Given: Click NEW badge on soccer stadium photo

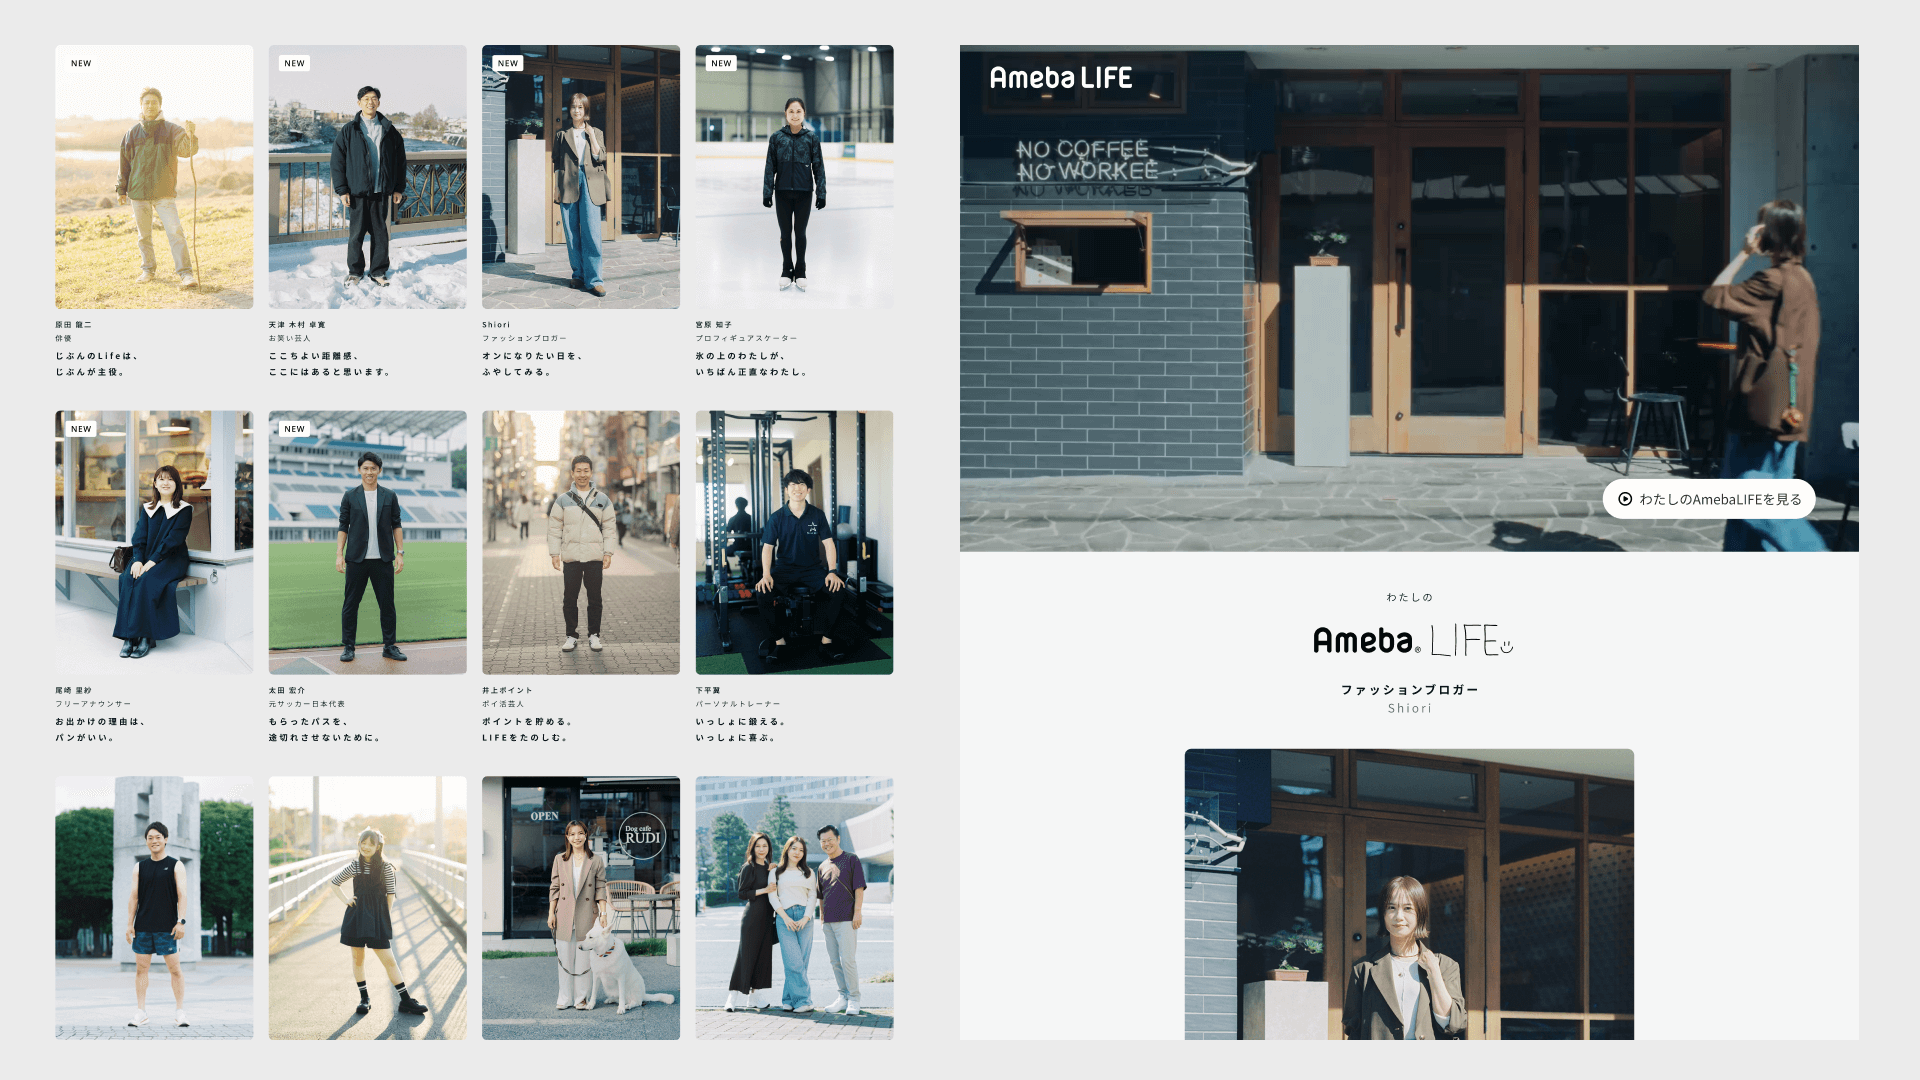Looking at the screenshot, I should pyautogui.click(x=294, y=429).
